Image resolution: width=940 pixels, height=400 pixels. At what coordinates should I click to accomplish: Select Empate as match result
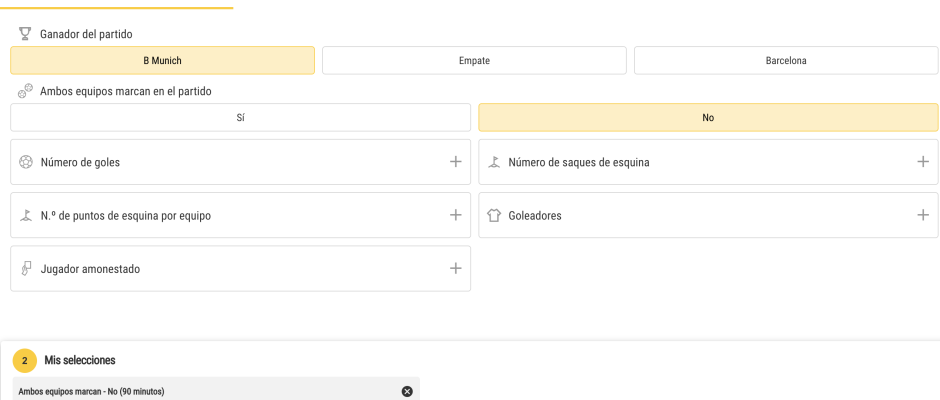pyautogui.click(x=474, y=61)
